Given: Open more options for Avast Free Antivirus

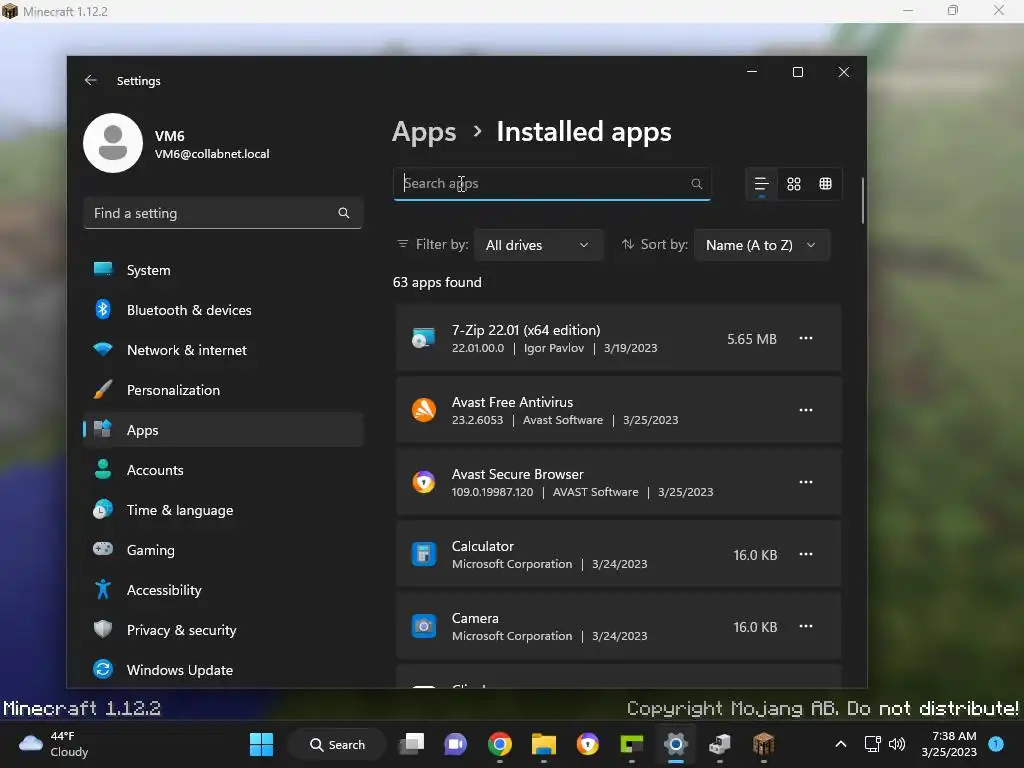Looking at the screenshot, I should click(x=806, y=410).
